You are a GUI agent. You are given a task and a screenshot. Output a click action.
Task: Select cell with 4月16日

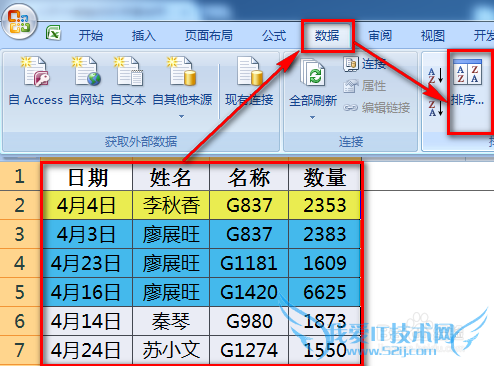(x=87, y=292)
